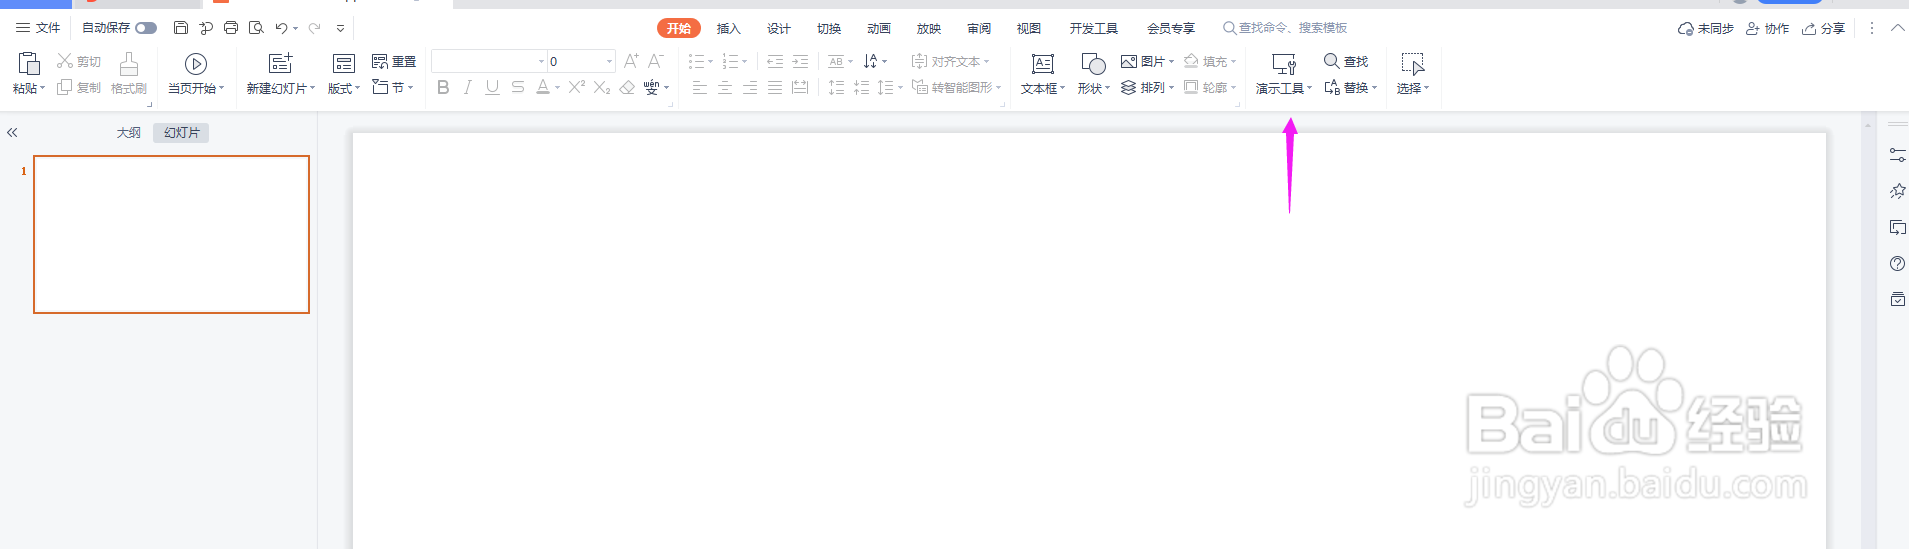
Task: Click the Not Synced (未同步) button
Action: pyautogui.click(x=1706, y=28)
